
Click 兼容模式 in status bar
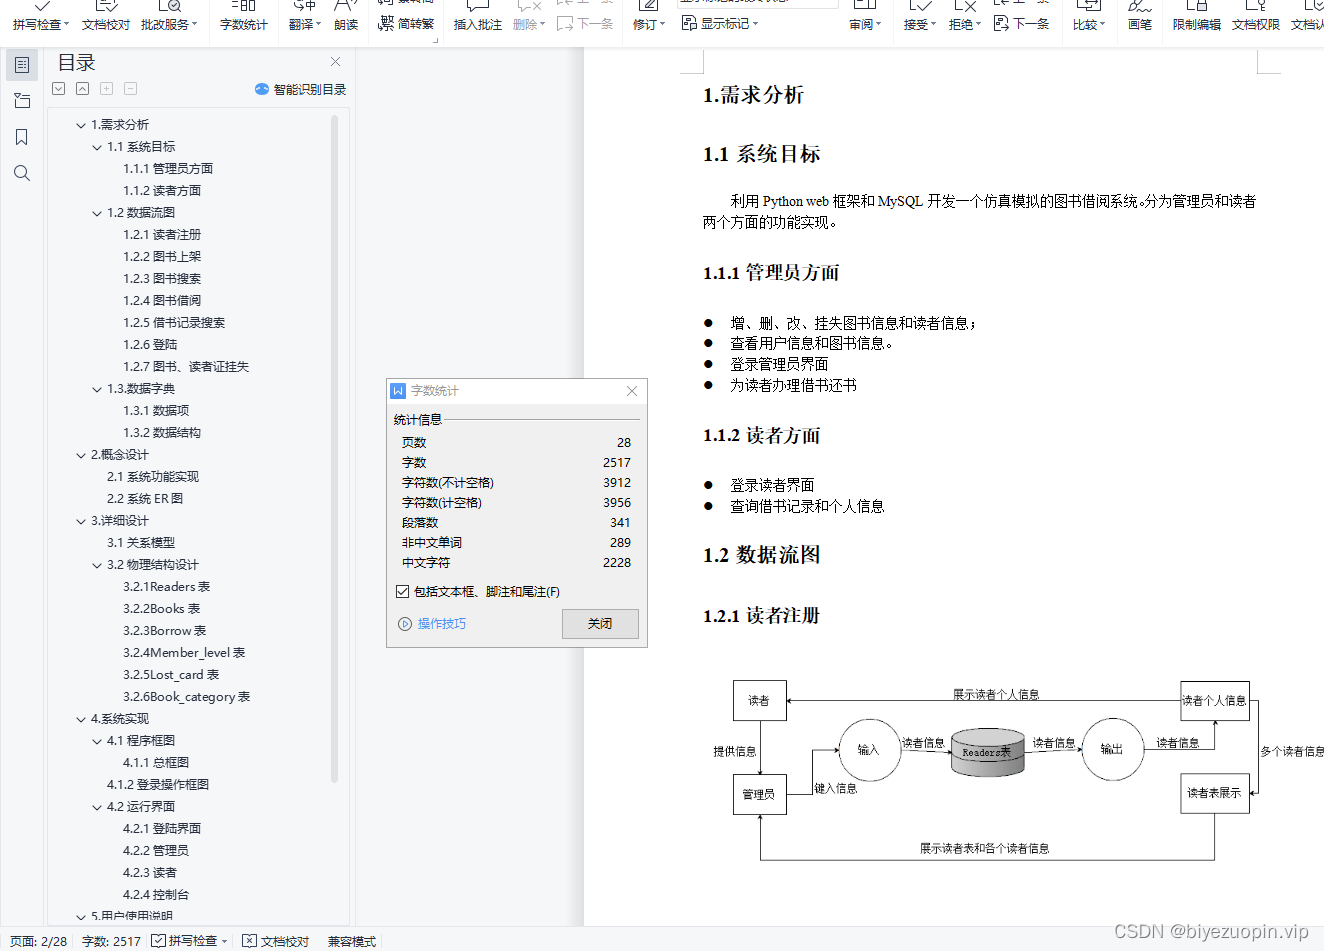click(352, 941)
